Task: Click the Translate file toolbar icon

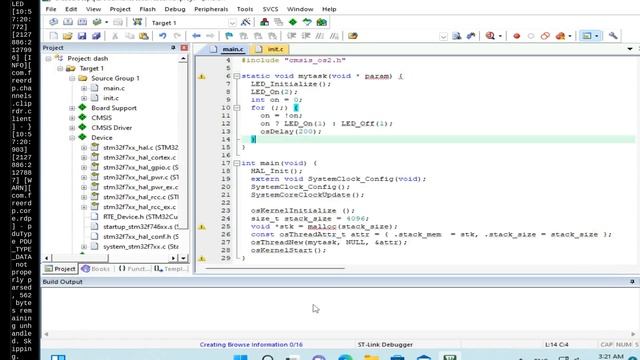Action: [x=53, y=22]
